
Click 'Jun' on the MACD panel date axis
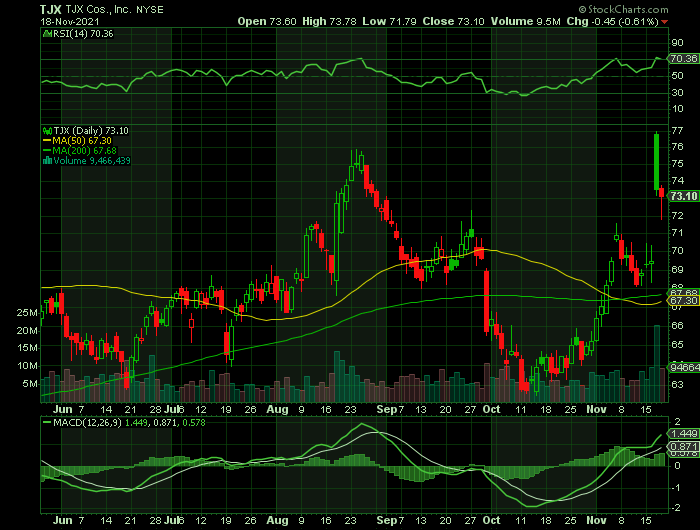coord(62,521)
